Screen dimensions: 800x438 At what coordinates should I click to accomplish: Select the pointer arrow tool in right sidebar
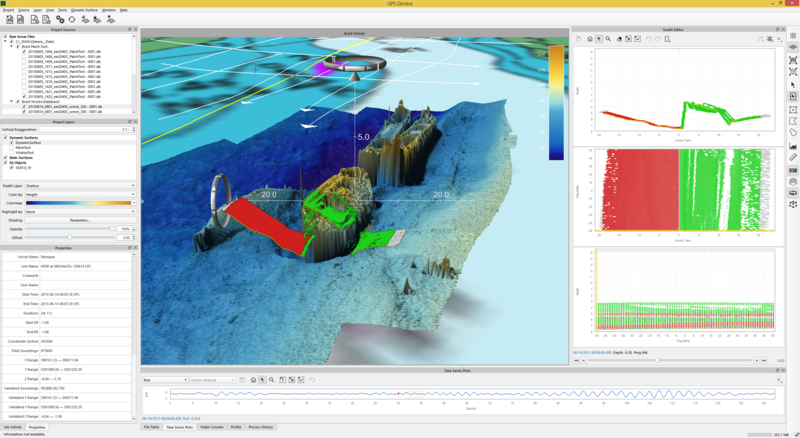(x=793, y=85)
